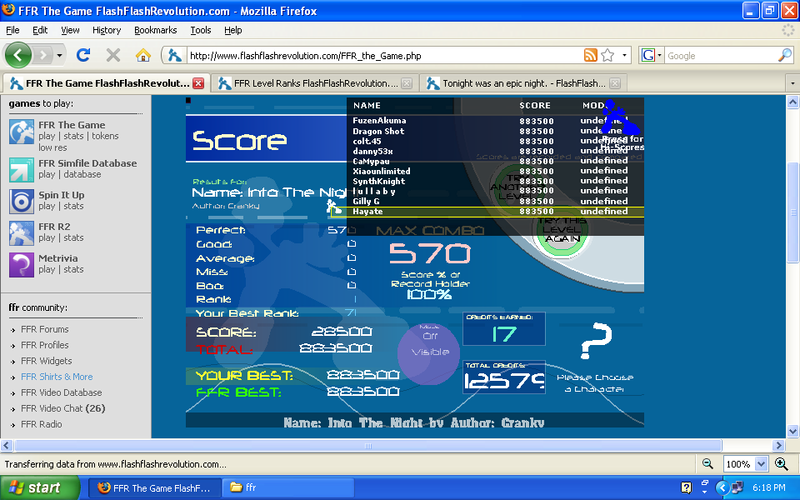
Task: Click the RSS feed icon in address bar
Action: (x=592, y=55)
